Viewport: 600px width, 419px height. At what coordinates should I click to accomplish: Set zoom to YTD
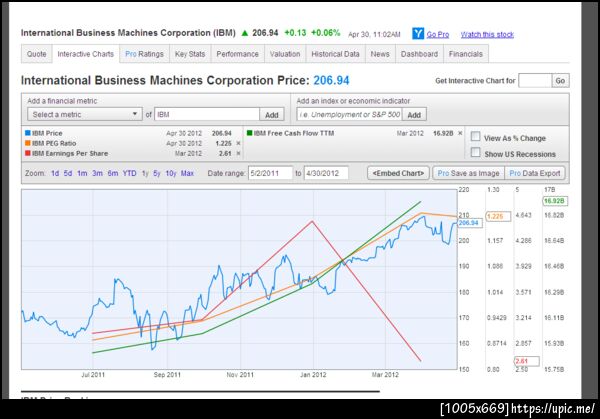point(129,173)
